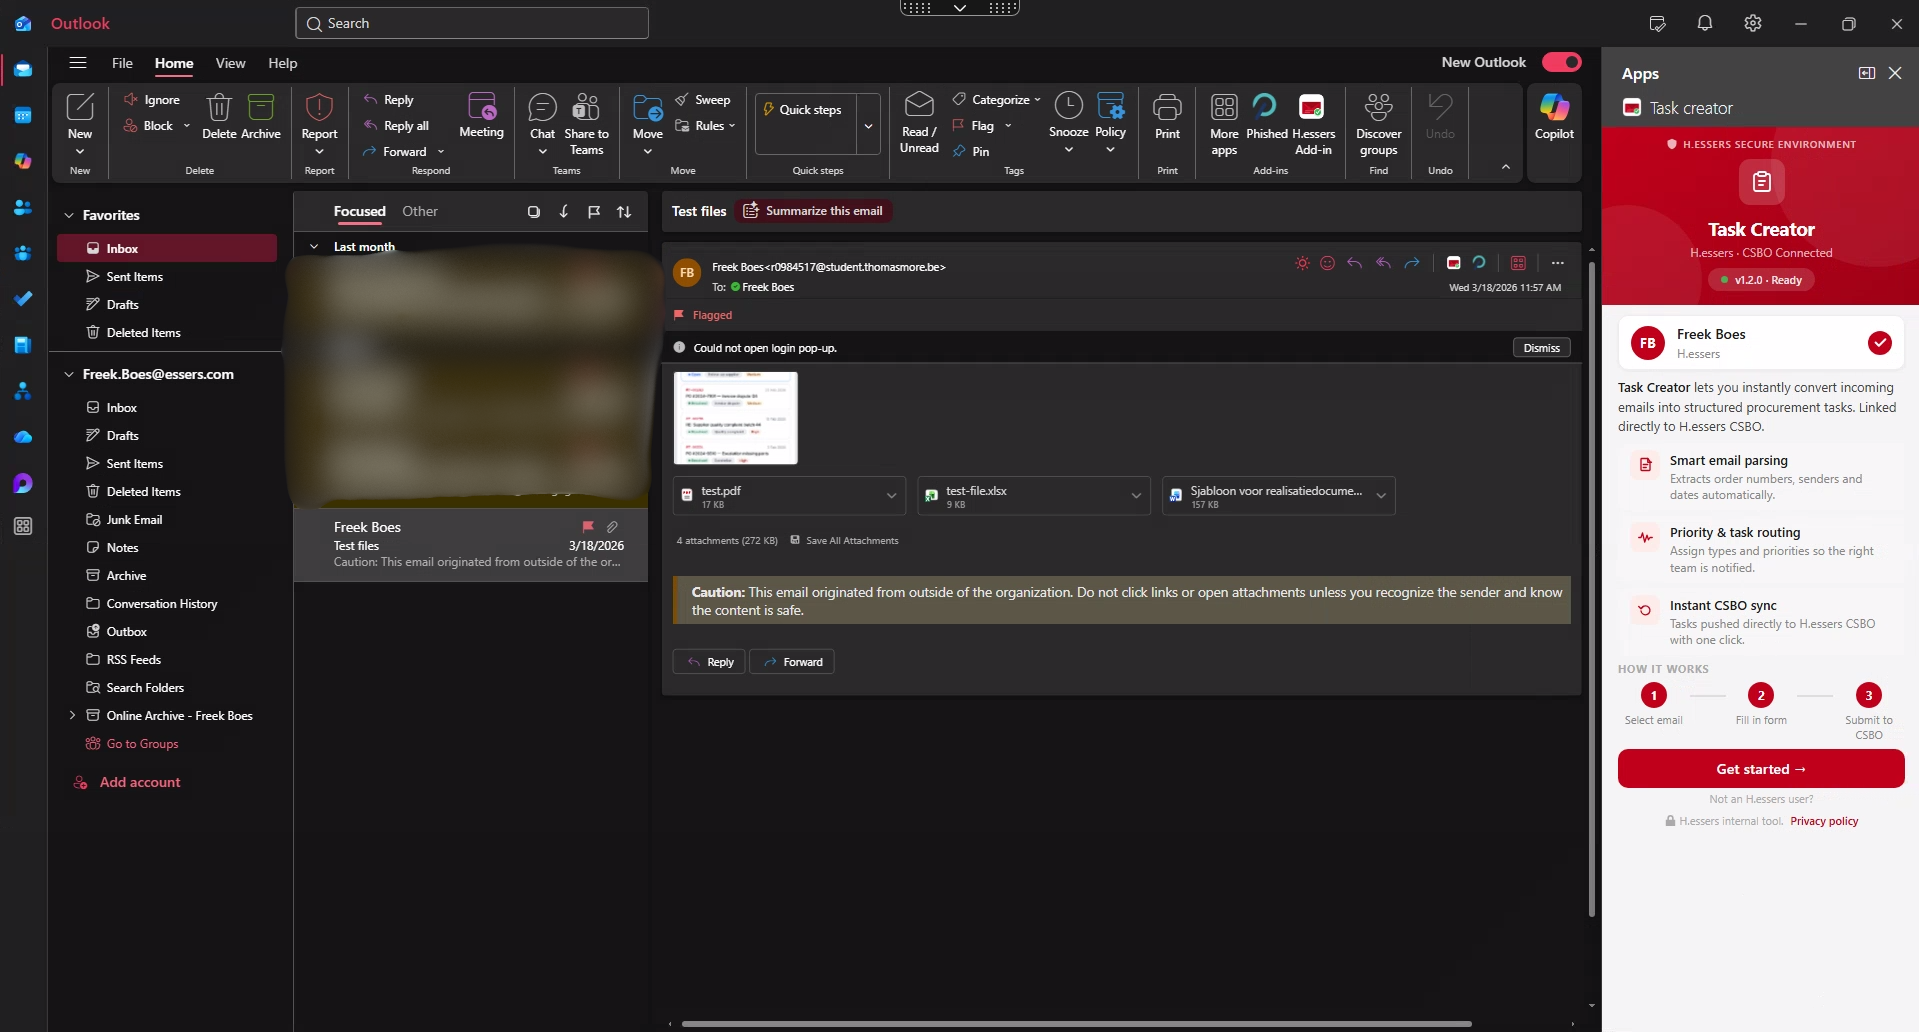Open the Rules dropdown
The width and height of the screenshot is (1919, 1032).
(732, 126)
